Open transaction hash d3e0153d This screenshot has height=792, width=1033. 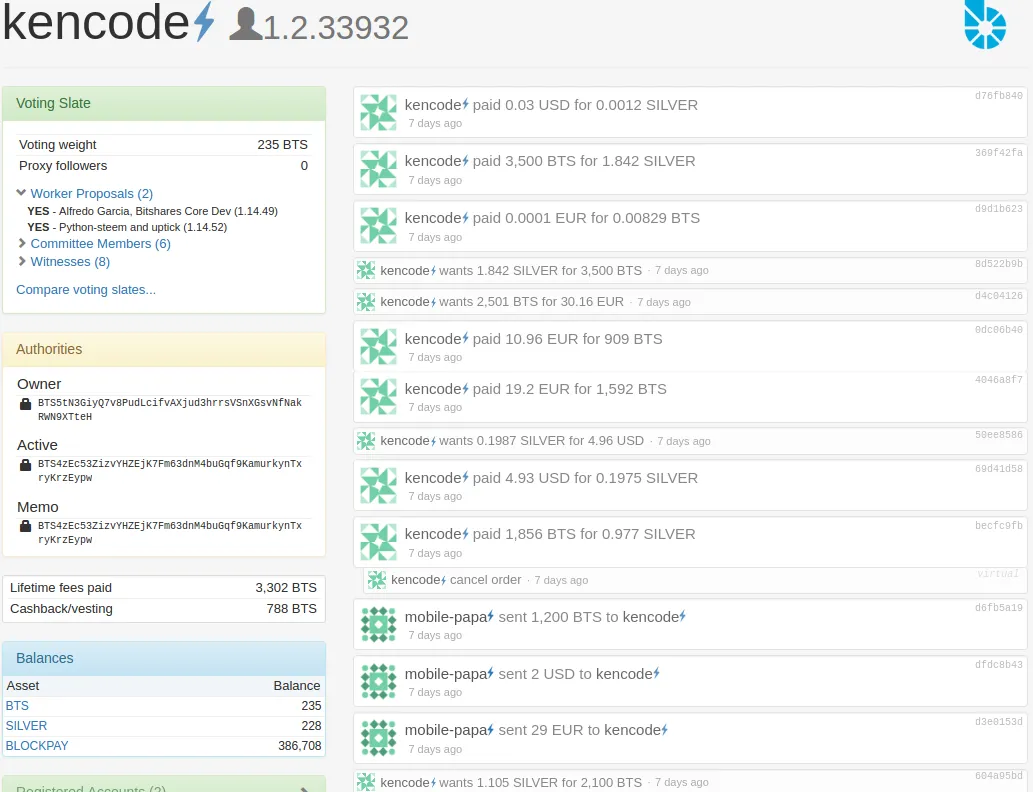[x=999, y=721]
